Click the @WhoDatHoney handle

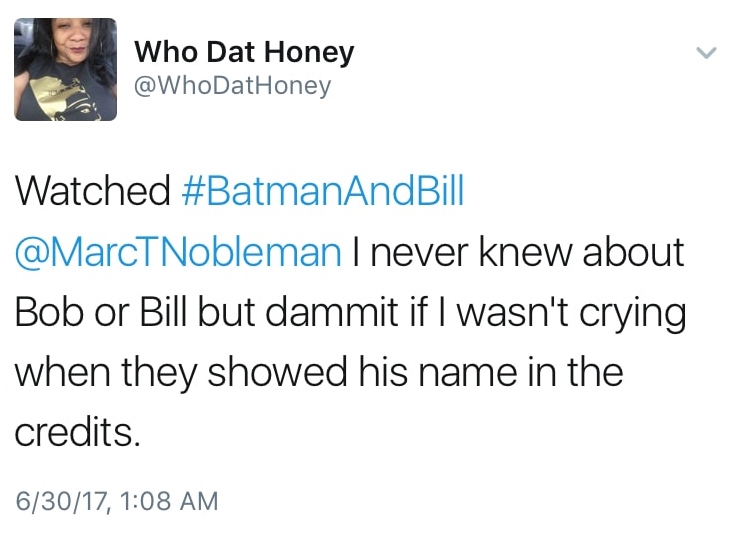pyautogui.click(x=232, y=86)
